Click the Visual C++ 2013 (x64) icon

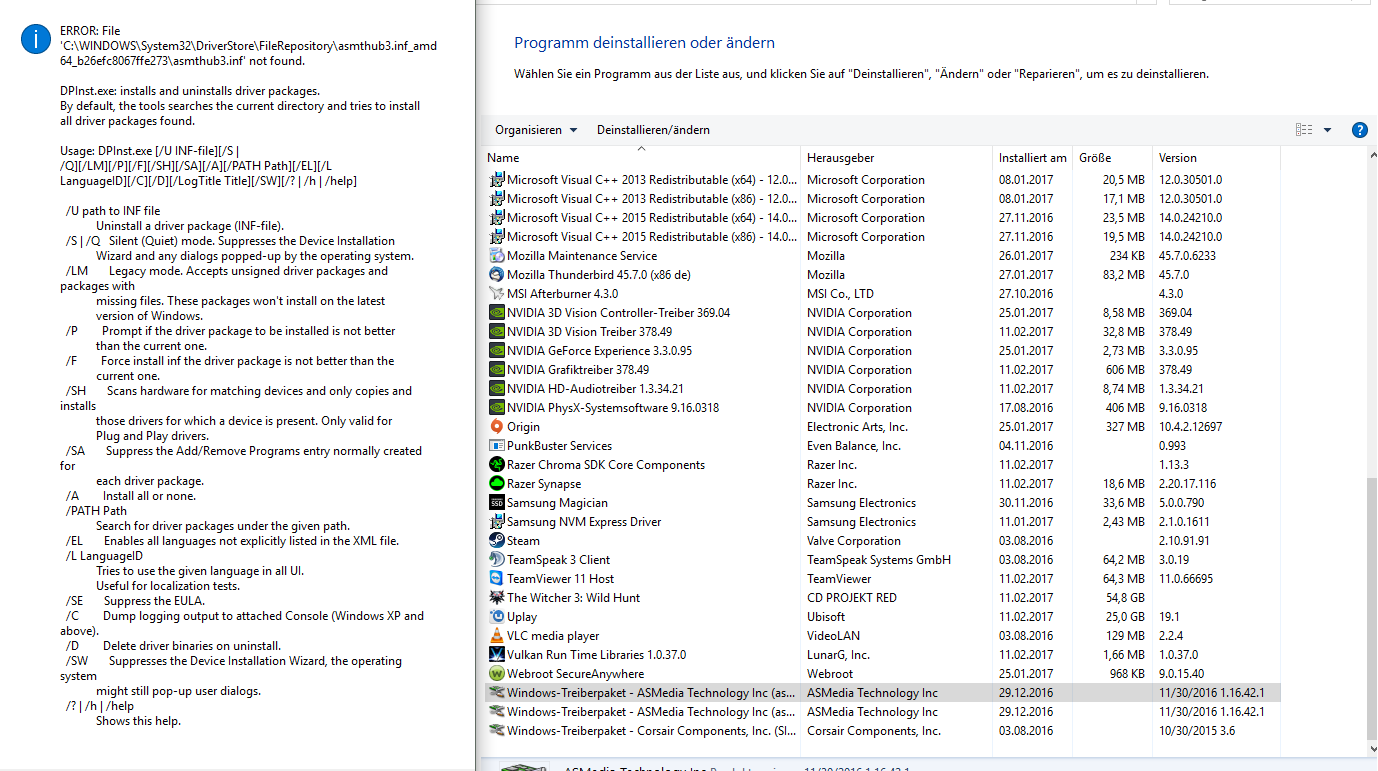(497, 180)
